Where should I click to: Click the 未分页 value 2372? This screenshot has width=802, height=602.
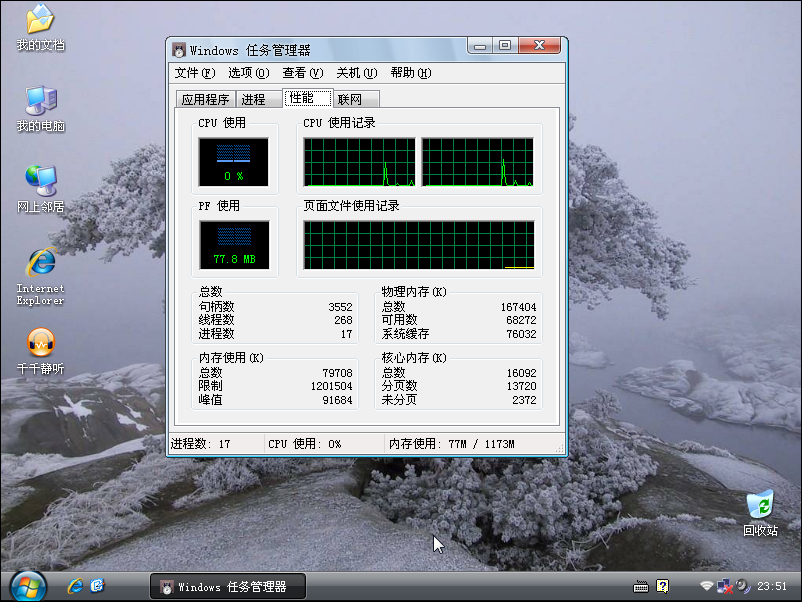[524, 400]
